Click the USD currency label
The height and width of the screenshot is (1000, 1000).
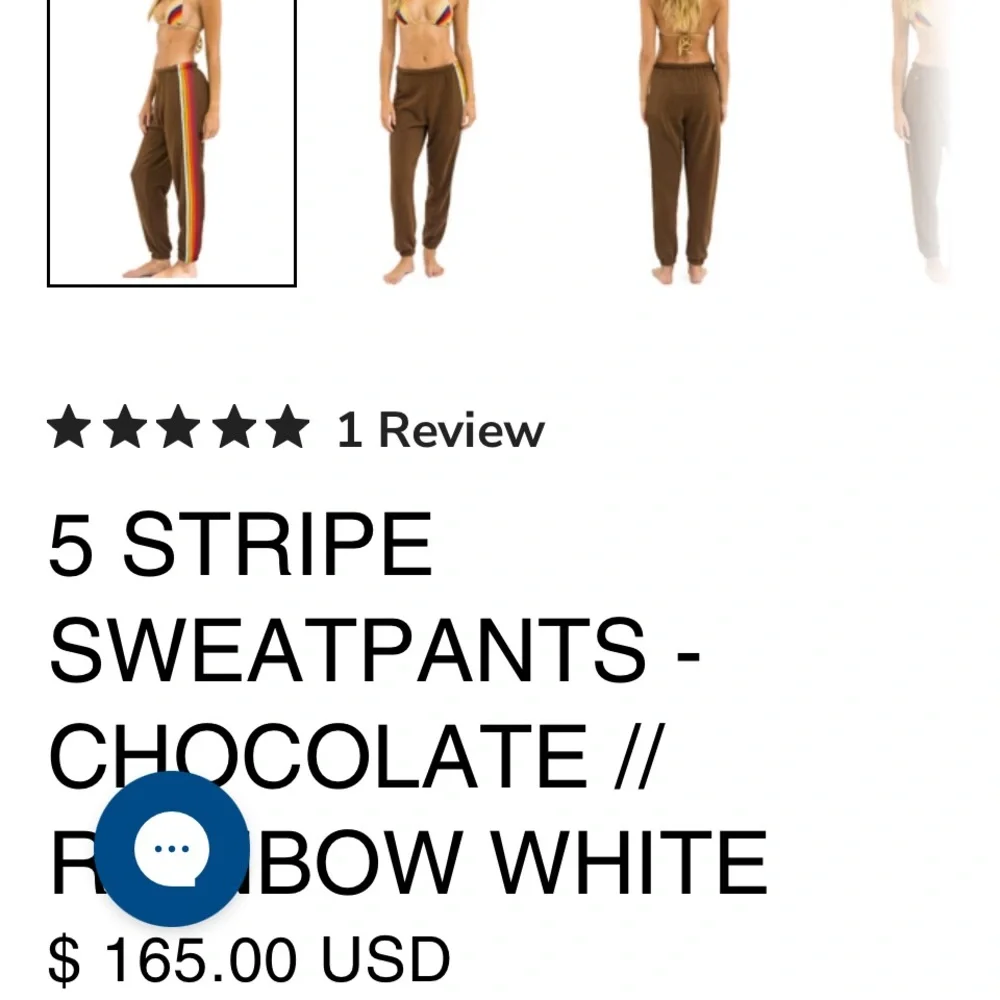coord(385,959)
